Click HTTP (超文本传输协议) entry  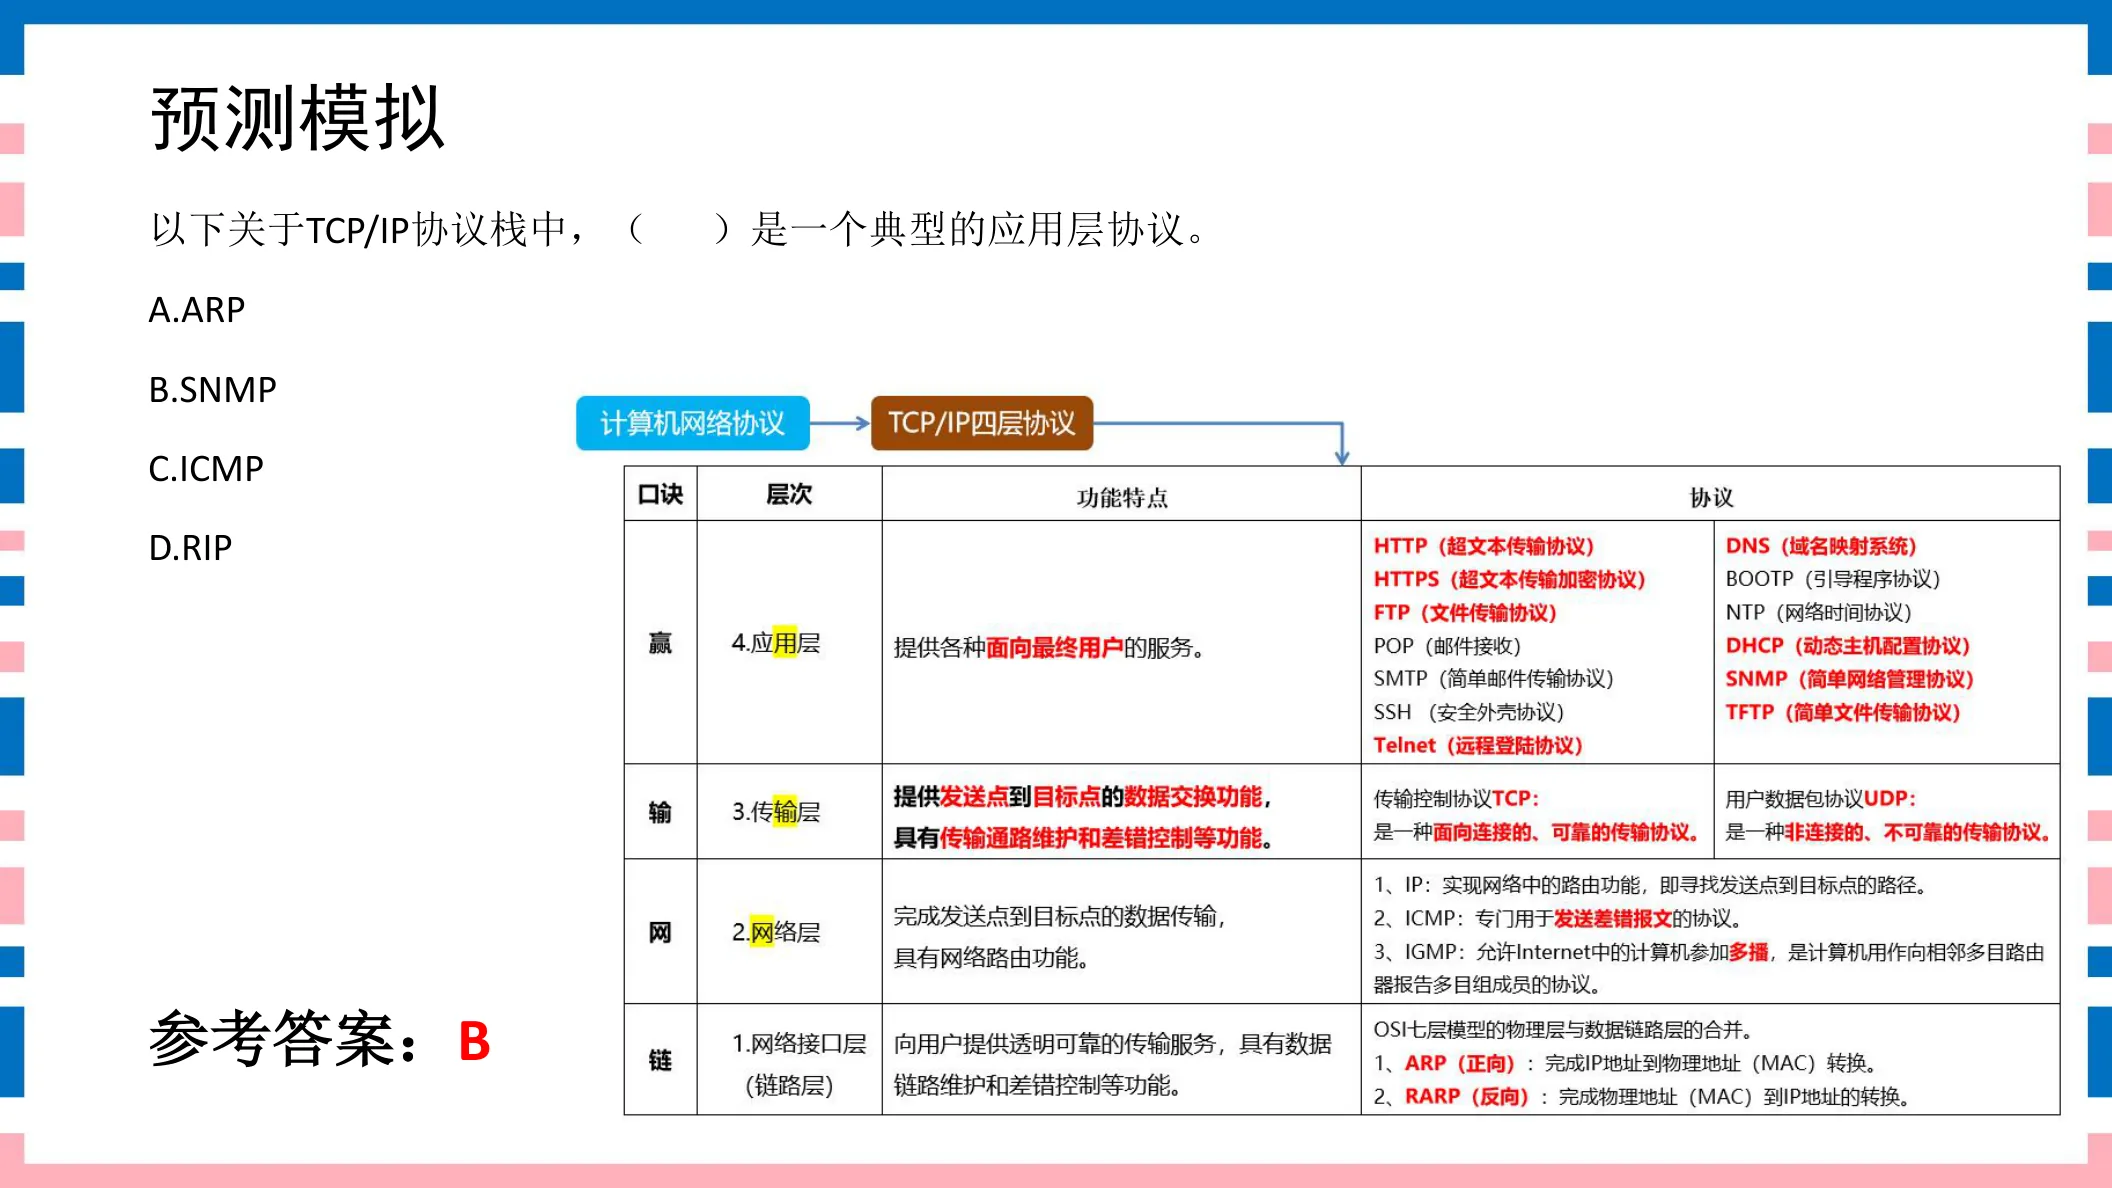click(1483, 546)
